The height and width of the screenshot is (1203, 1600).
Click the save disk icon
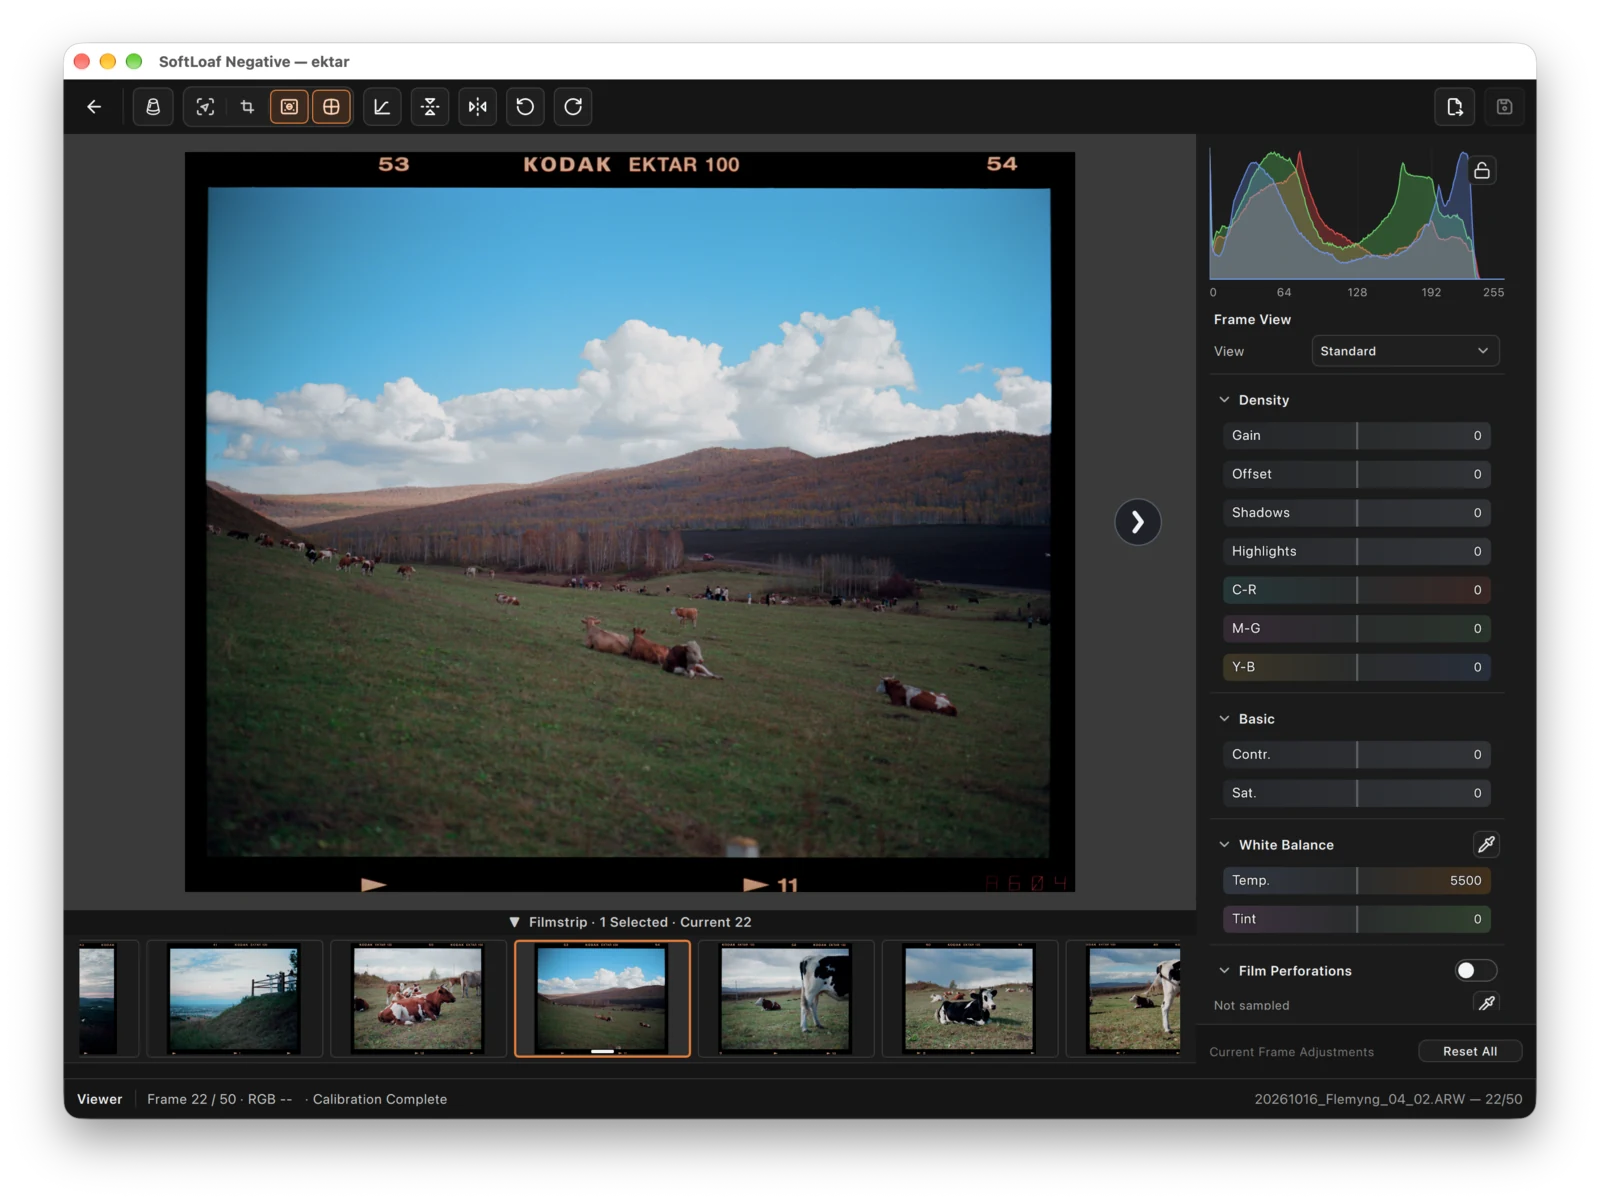[1504, 107]
